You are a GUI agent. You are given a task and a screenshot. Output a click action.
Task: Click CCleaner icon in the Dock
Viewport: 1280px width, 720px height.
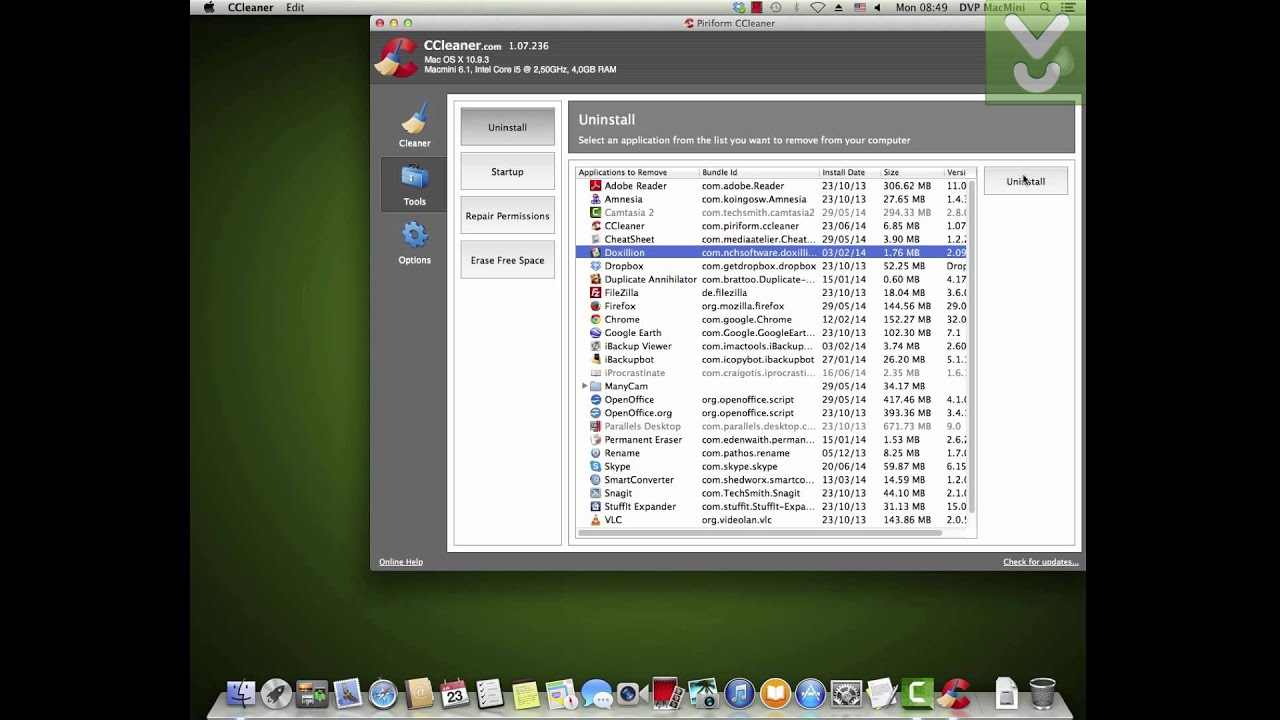(954, 694)
